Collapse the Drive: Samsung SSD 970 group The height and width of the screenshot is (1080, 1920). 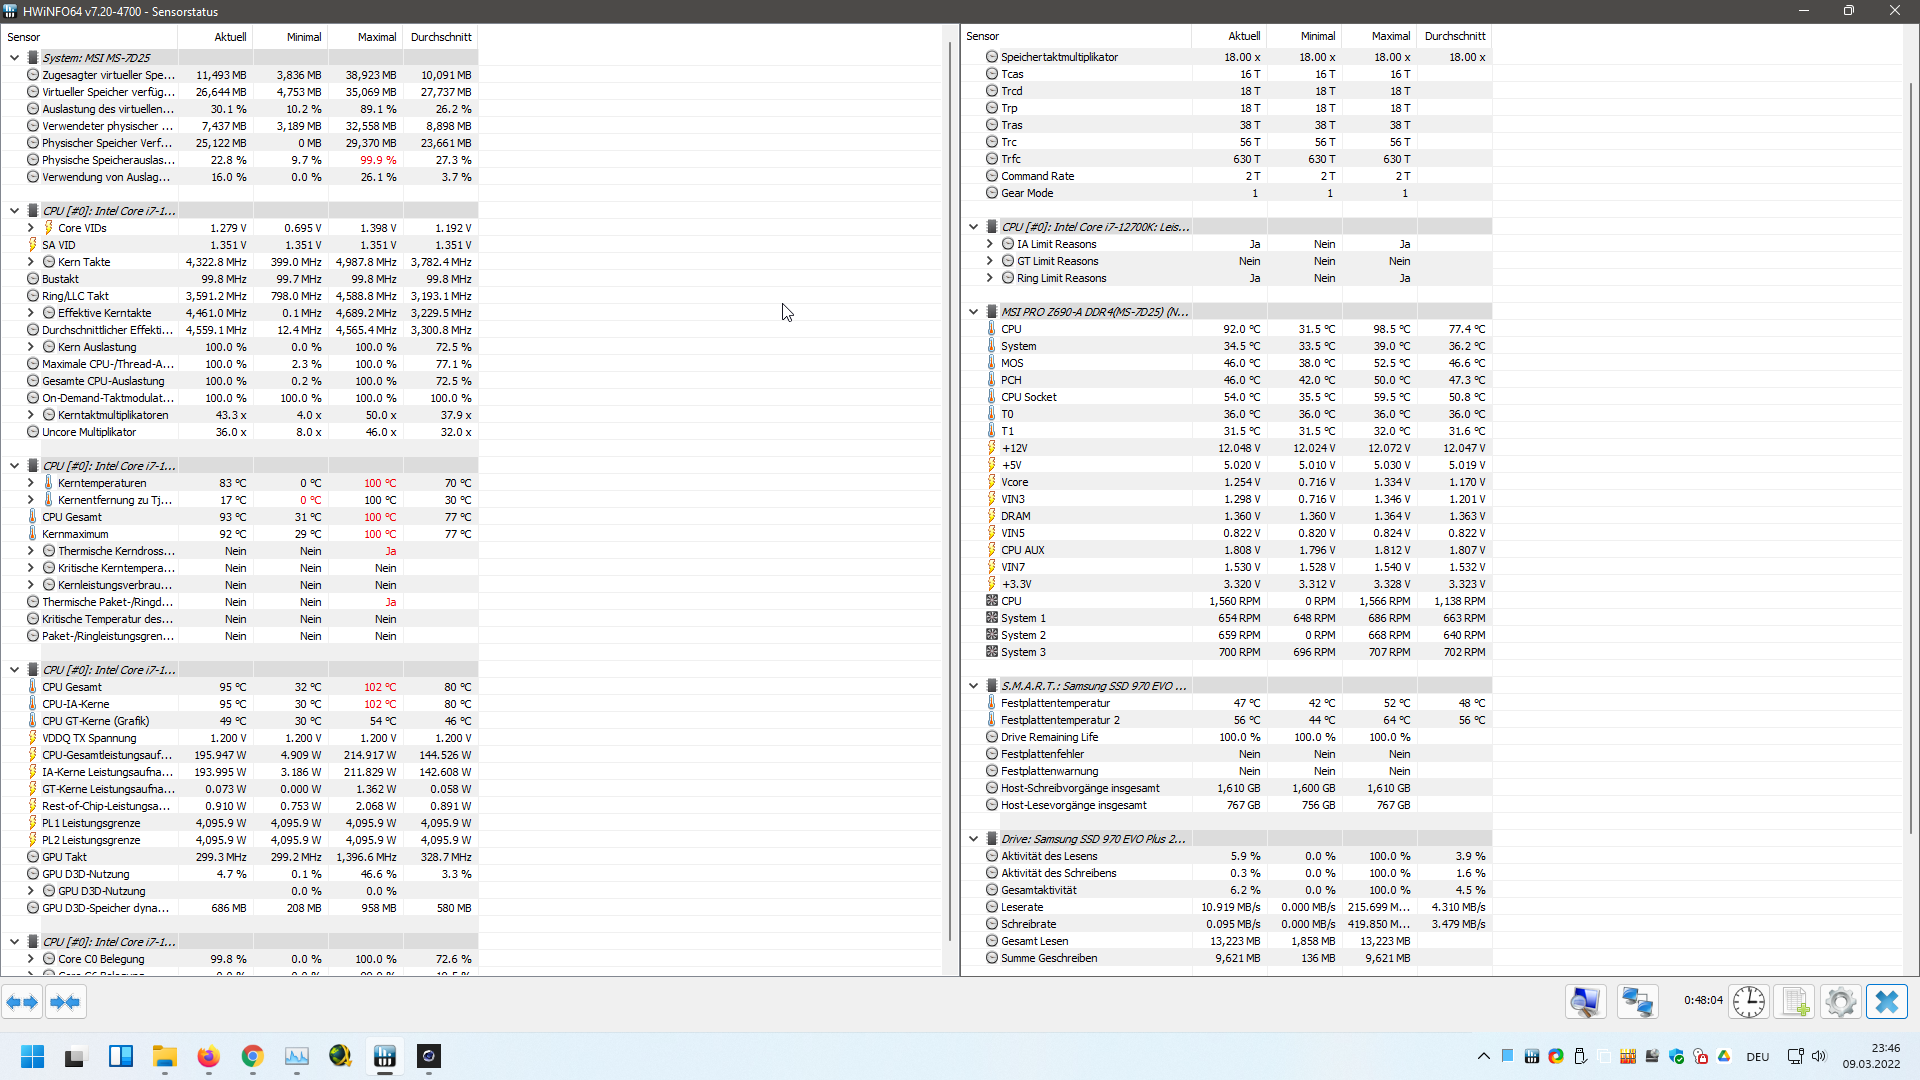coord(973,839)
